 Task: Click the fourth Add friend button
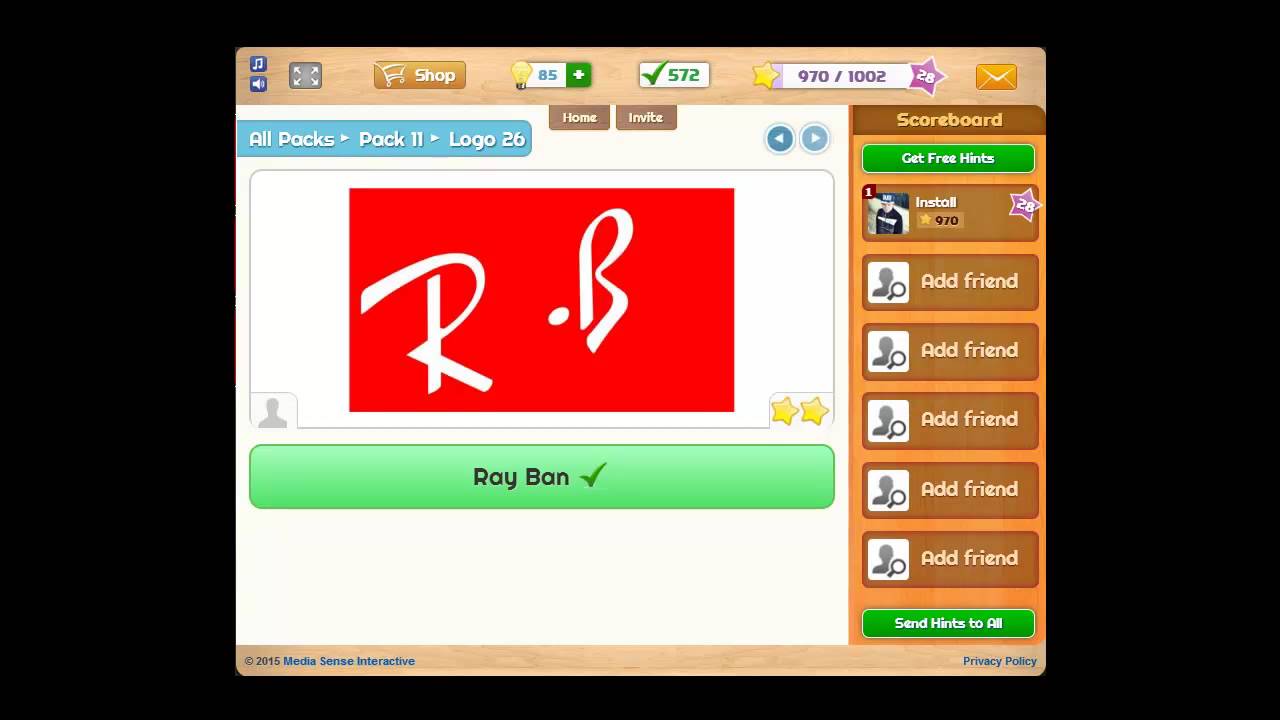(950, 490)
